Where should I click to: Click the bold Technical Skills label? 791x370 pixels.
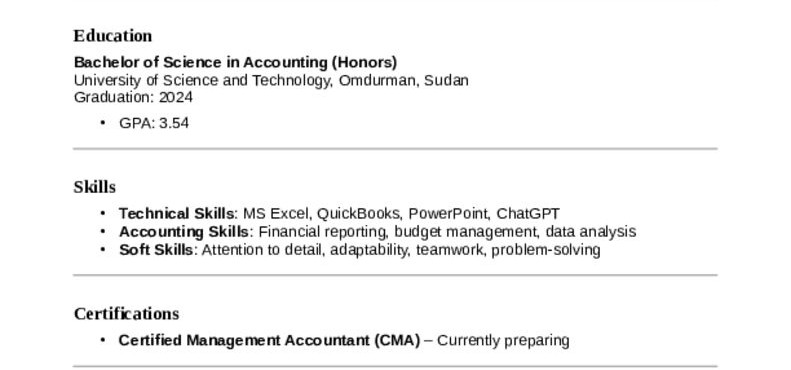pos(176,214)
